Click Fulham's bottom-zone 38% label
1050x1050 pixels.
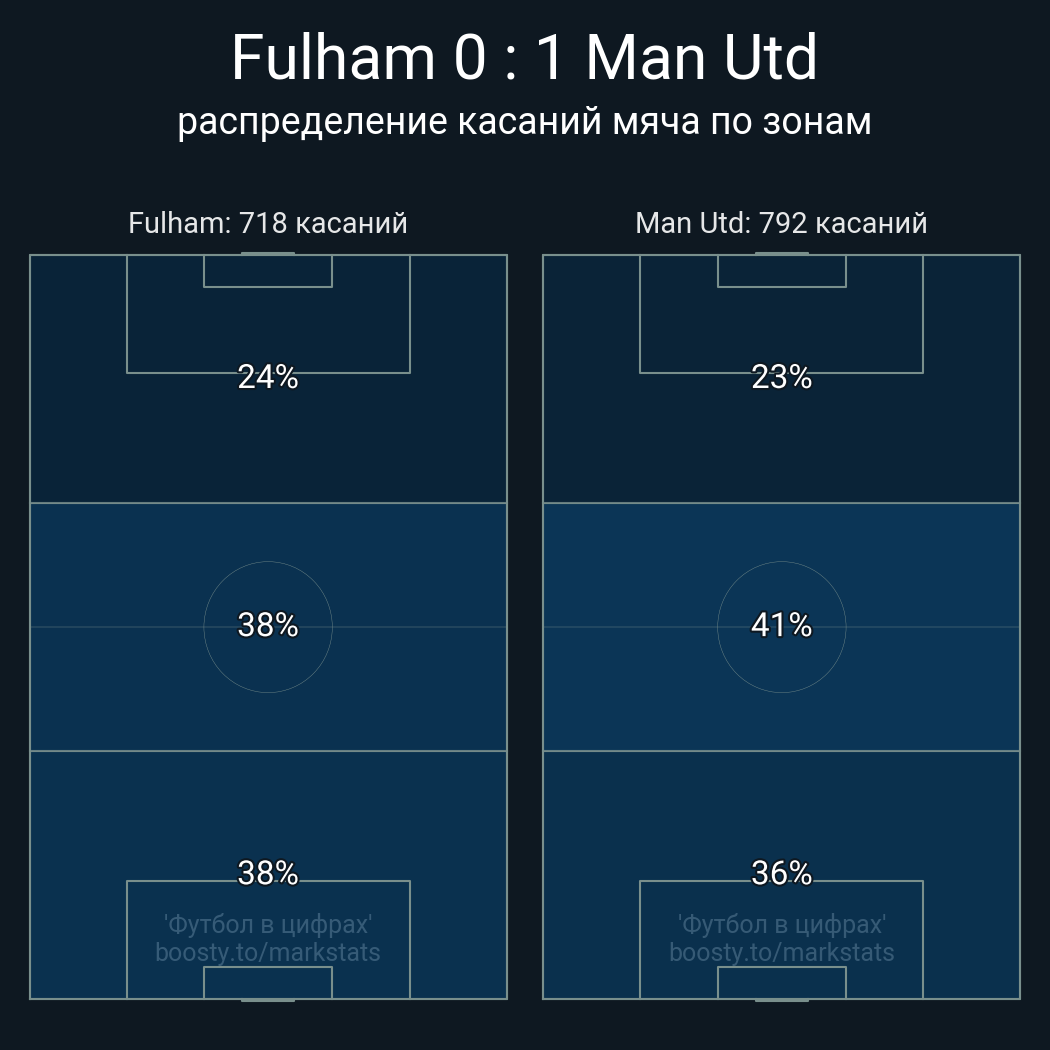click(268, 873)
